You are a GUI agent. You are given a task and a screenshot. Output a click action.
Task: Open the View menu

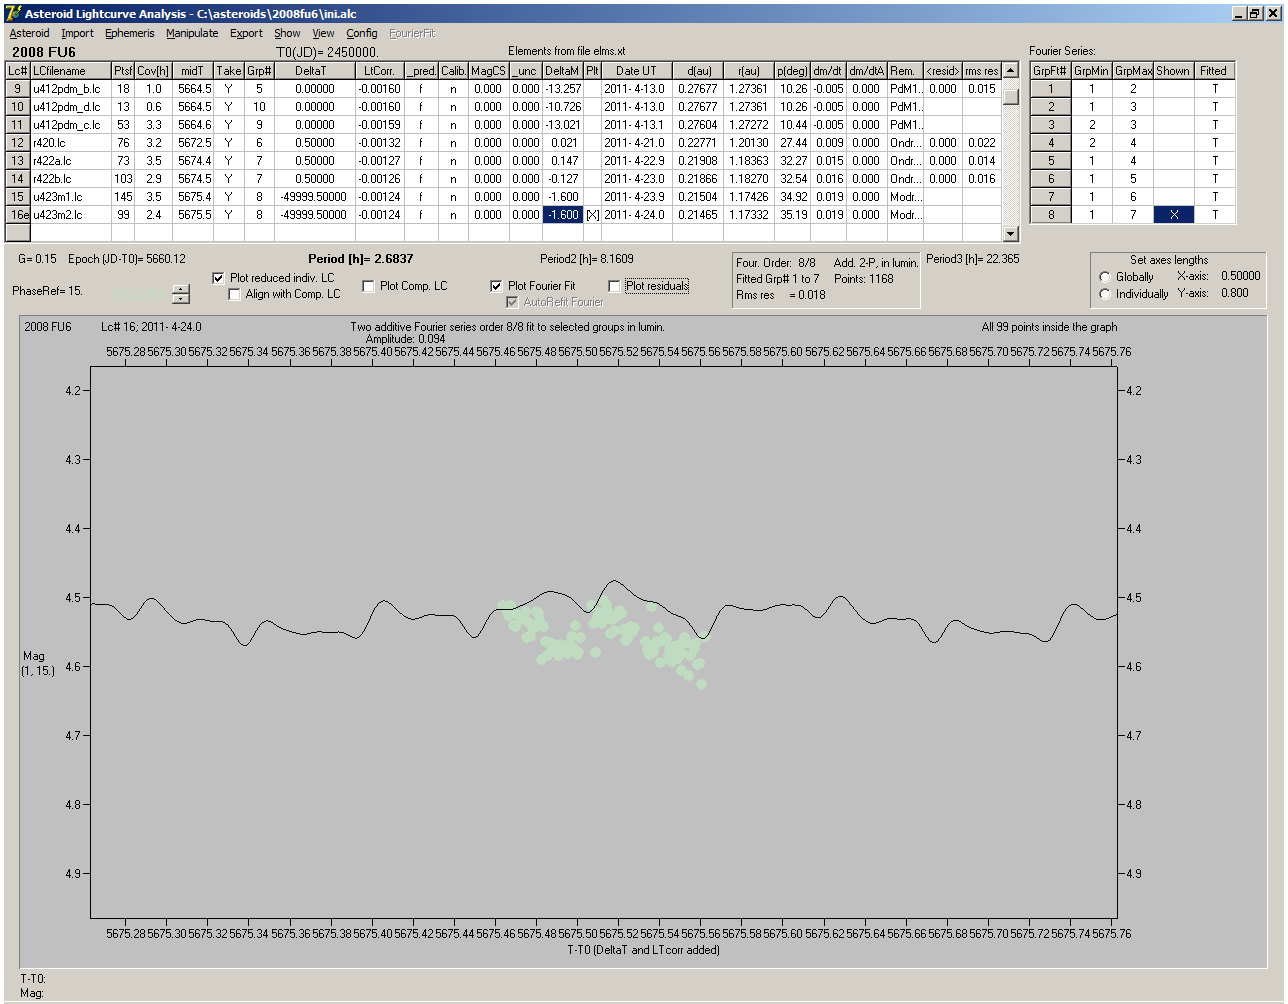tap(323, 33)
